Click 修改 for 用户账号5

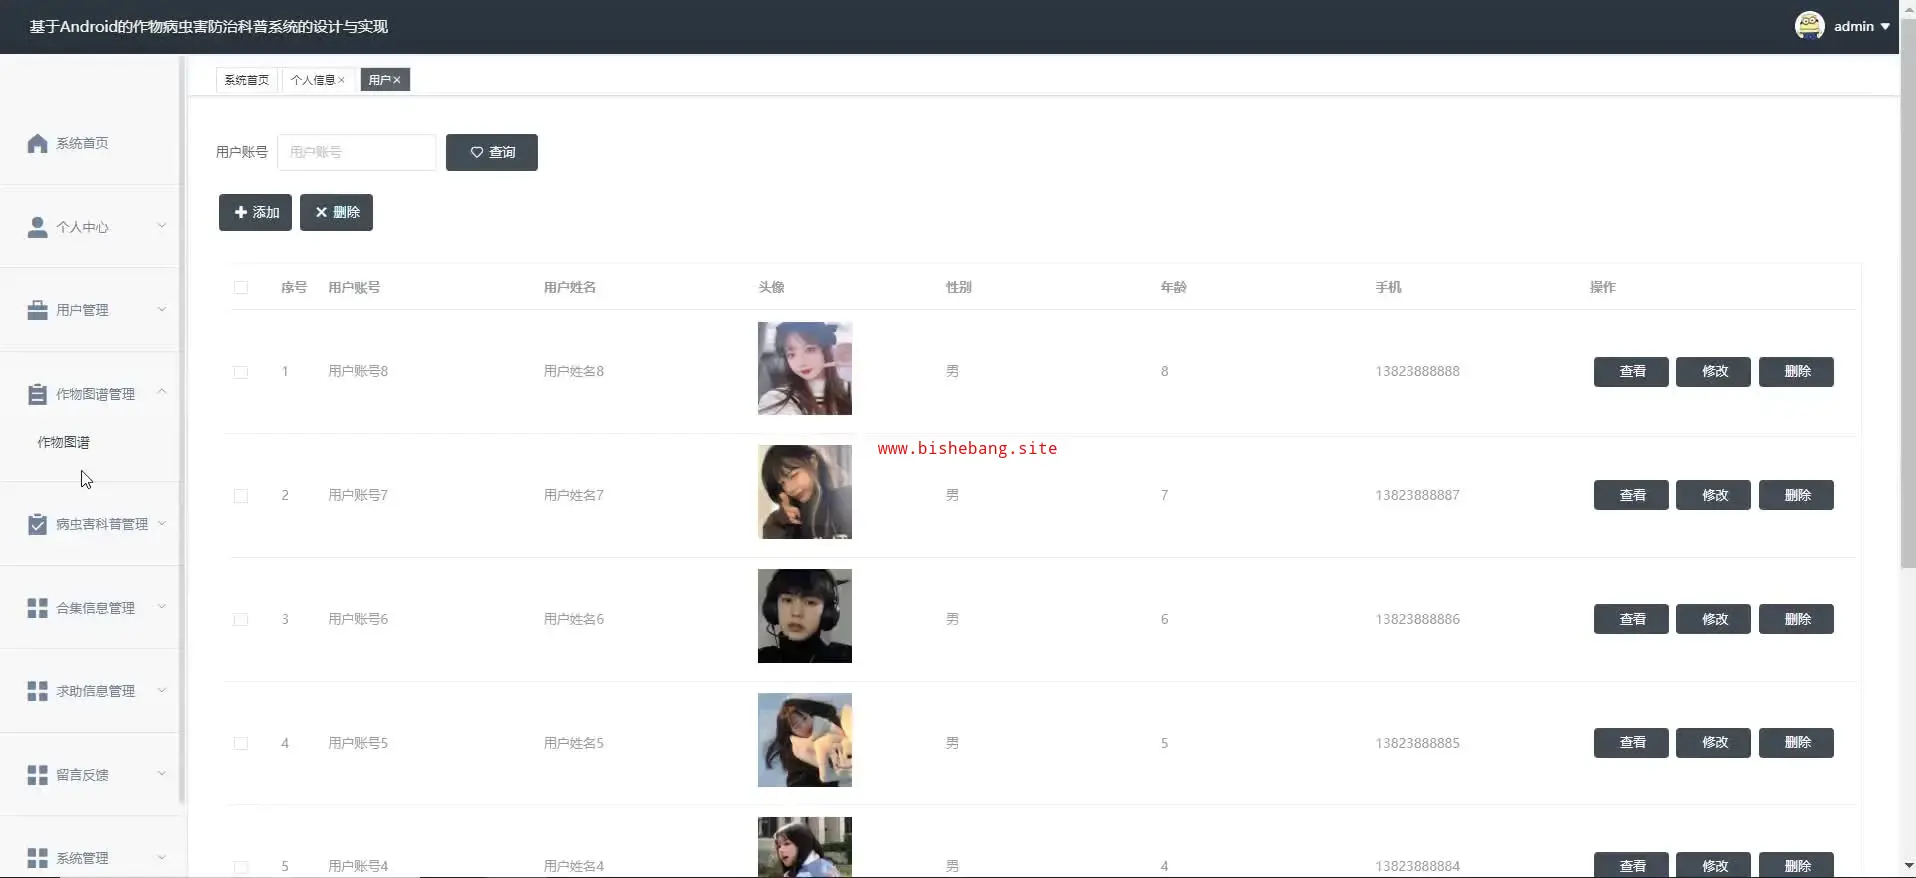[1713, 742]
